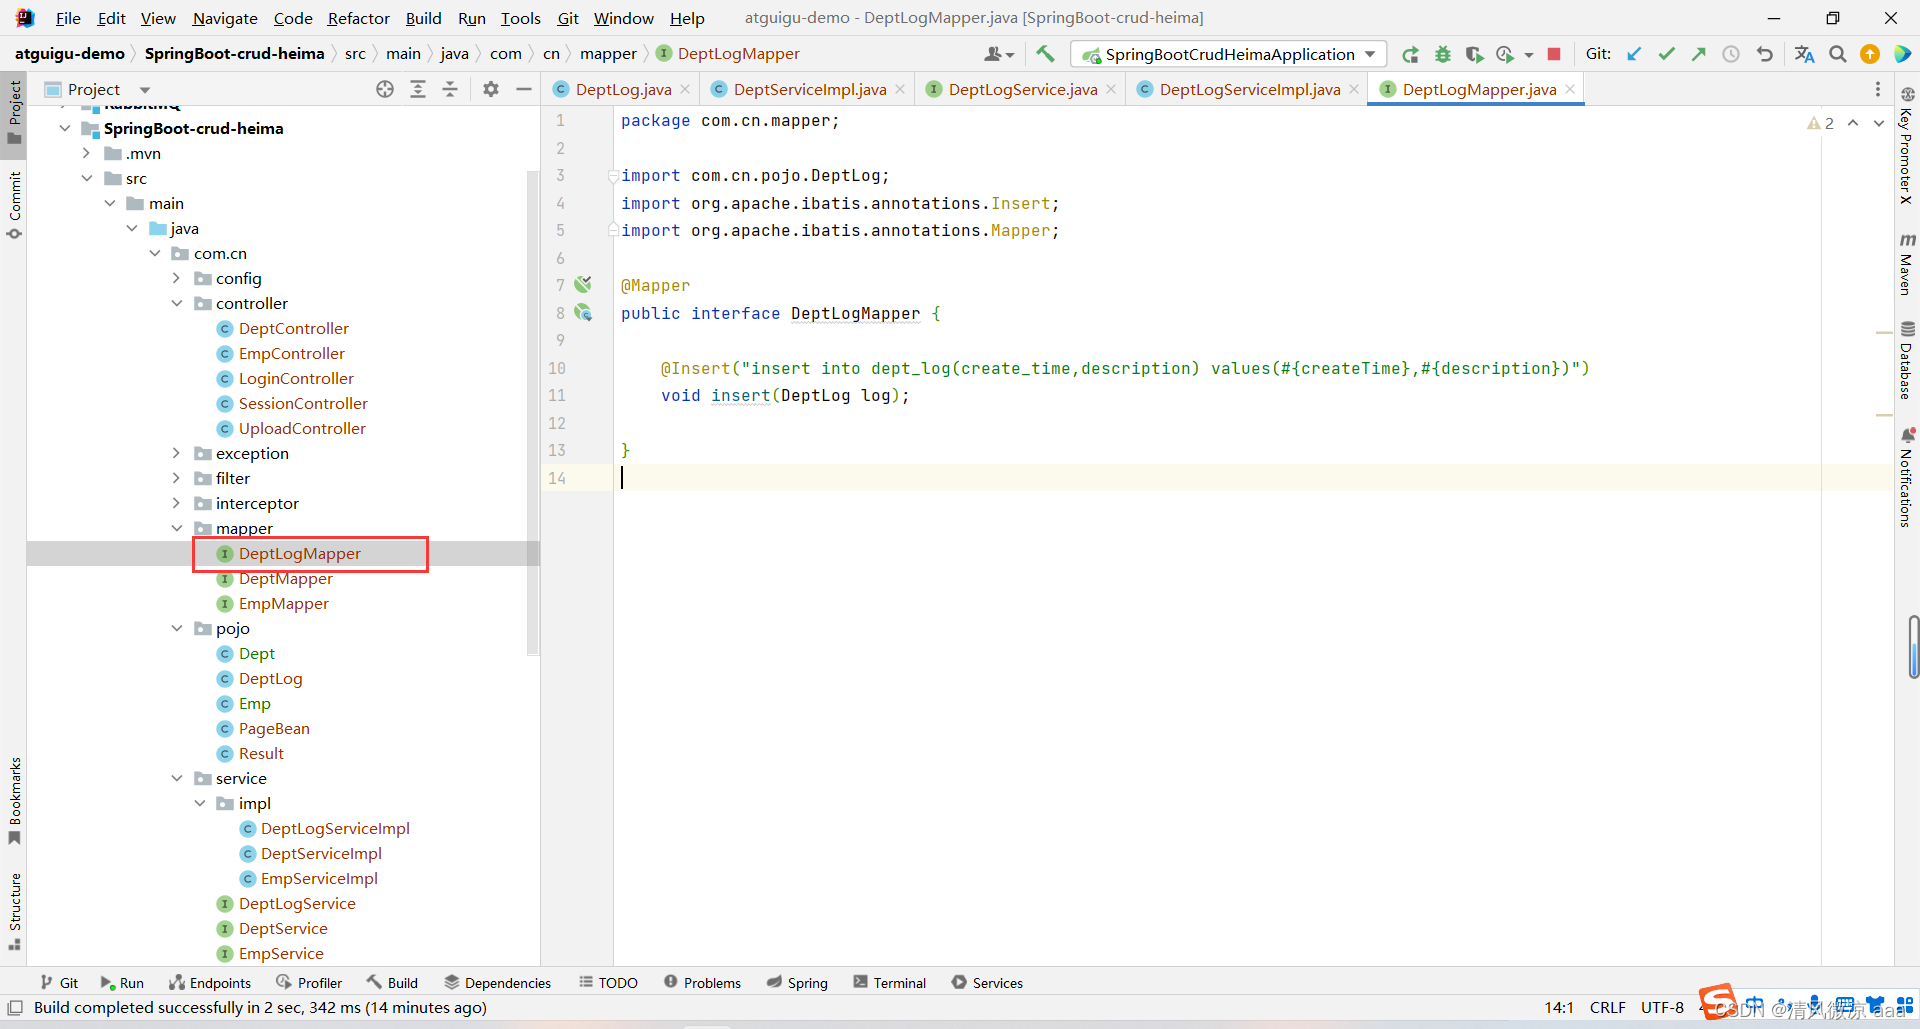Select Opened File locate icon in Project panel
The image size is (1920, 1029).
(385, 89)
